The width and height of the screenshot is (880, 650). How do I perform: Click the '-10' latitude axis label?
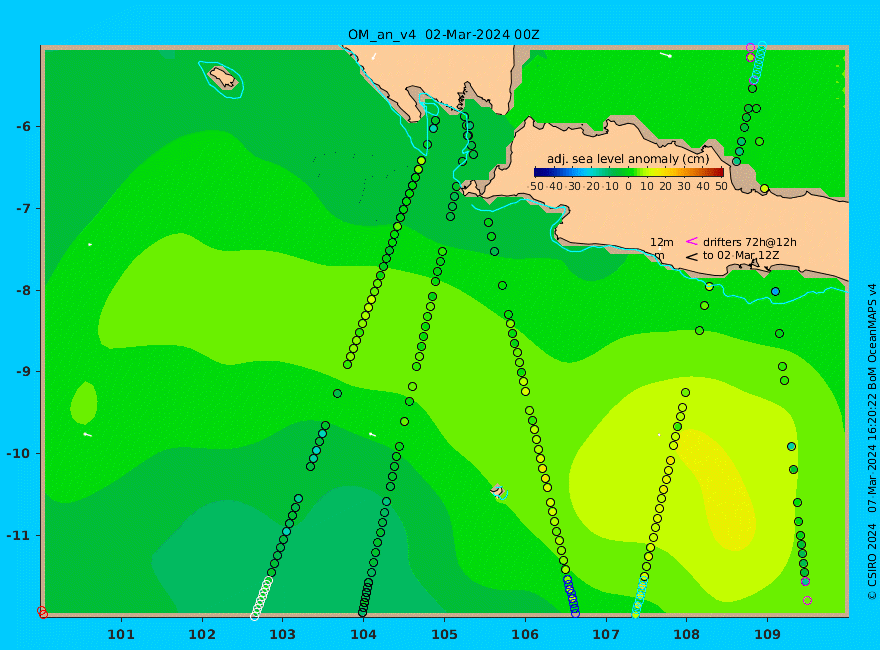pyautogui.click(x=19, y=454)
